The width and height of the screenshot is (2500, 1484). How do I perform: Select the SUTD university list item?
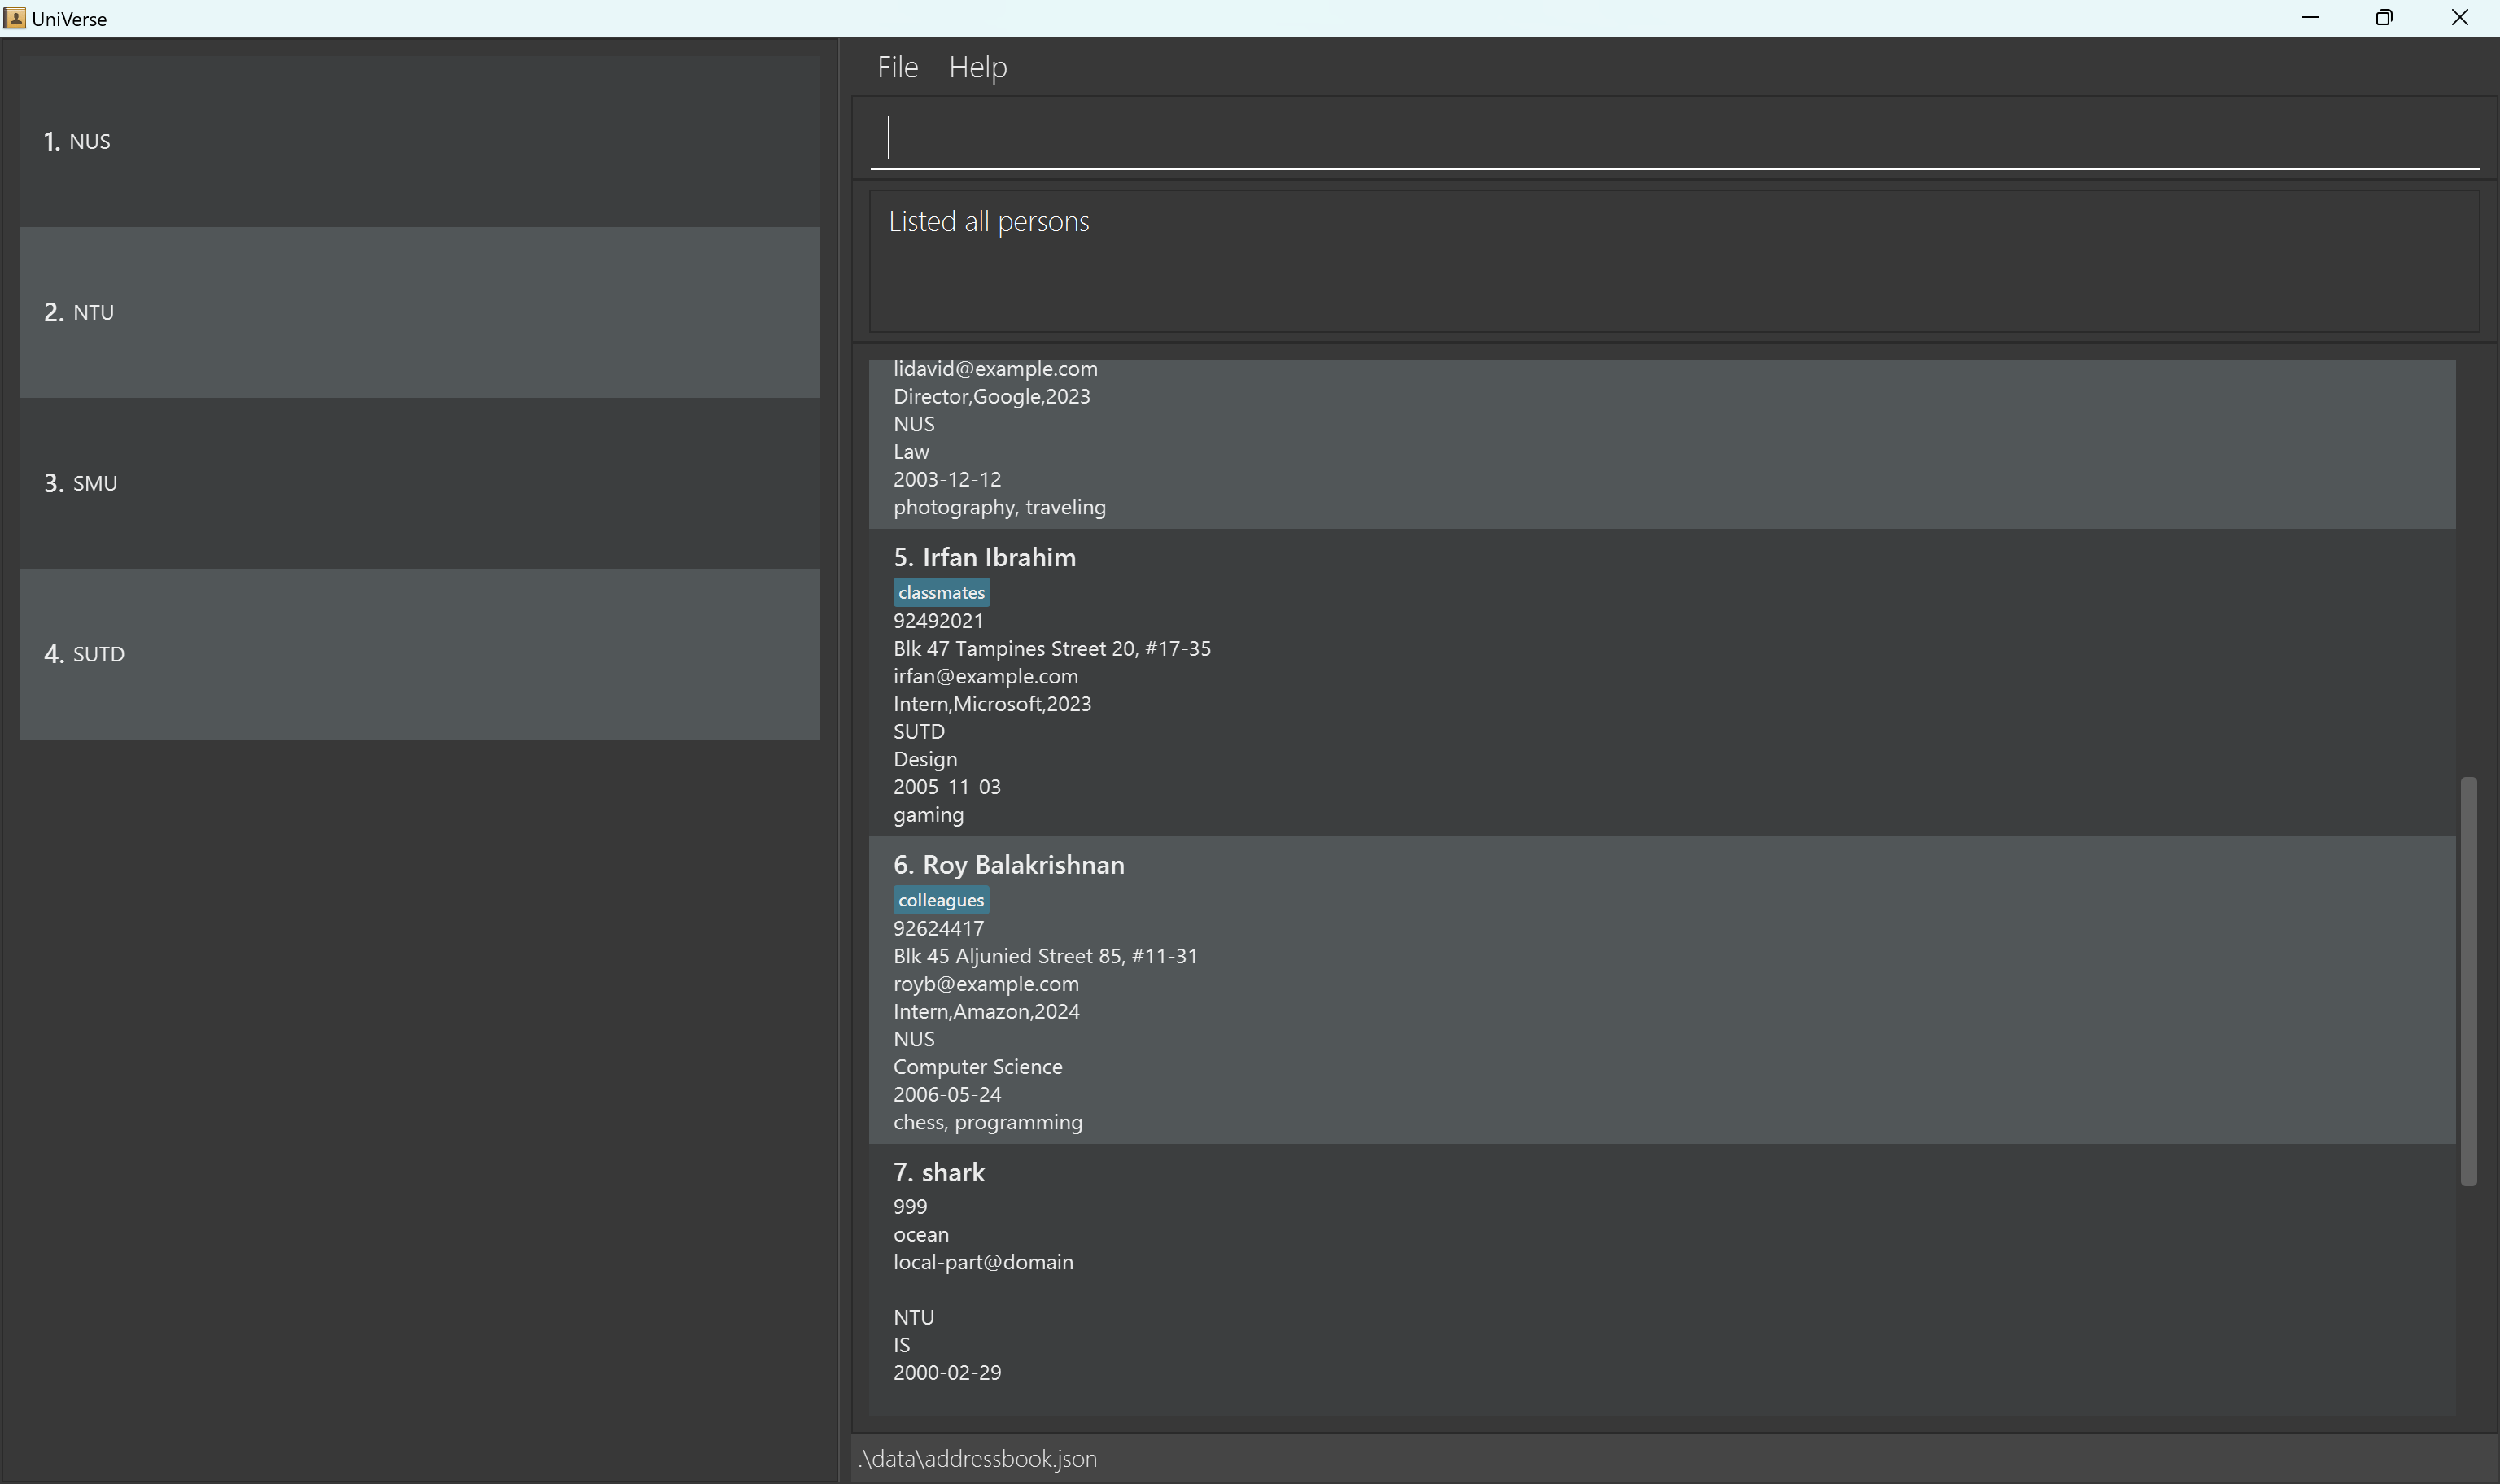click(419, 654)
